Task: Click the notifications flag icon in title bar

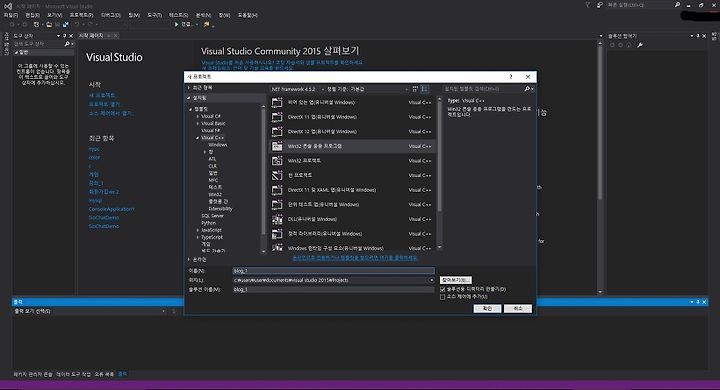Action: [588, 5]
